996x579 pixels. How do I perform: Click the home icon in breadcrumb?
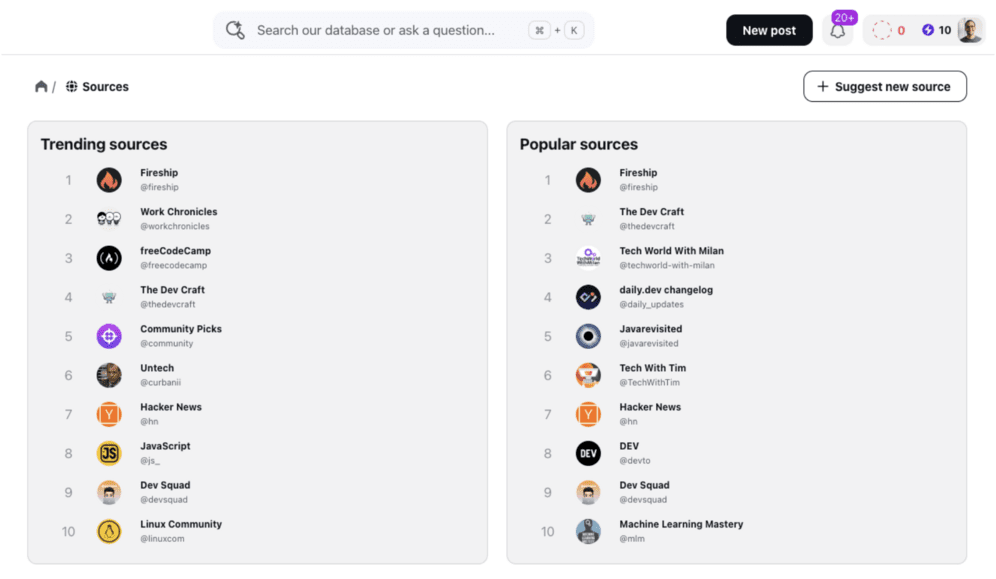[41, 87]
